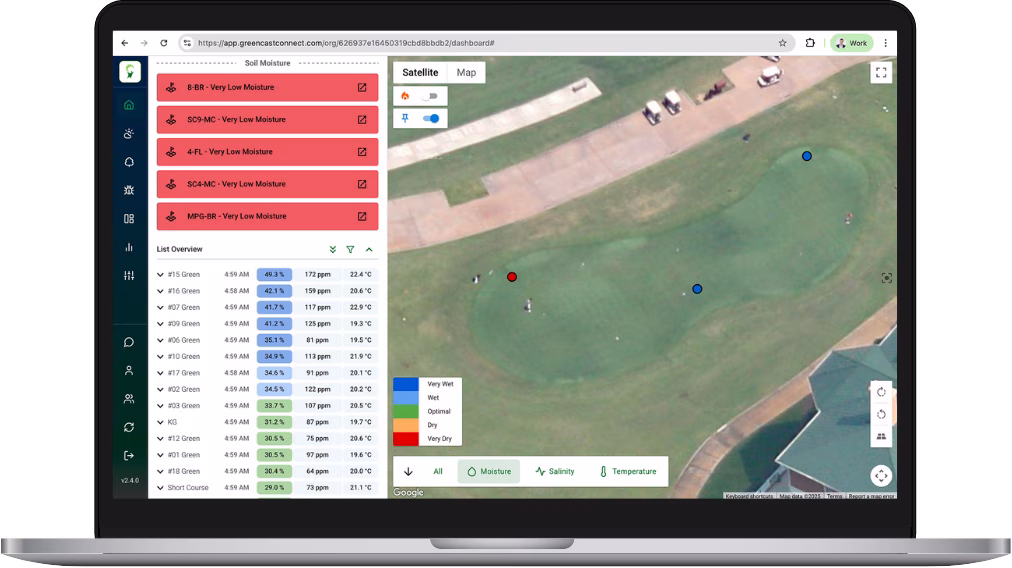Open the layout panels sidebar icon
This screenshot has height=568, width=1012.
pos(129,219)
